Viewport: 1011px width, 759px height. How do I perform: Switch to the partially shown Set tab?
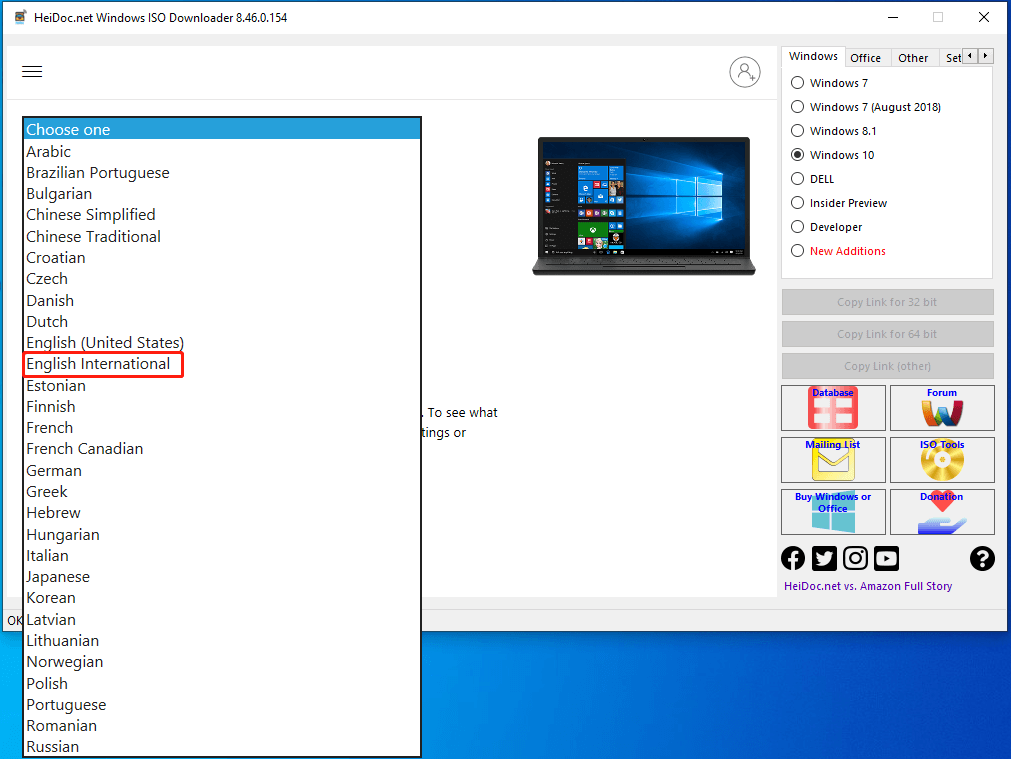point(952,58)
